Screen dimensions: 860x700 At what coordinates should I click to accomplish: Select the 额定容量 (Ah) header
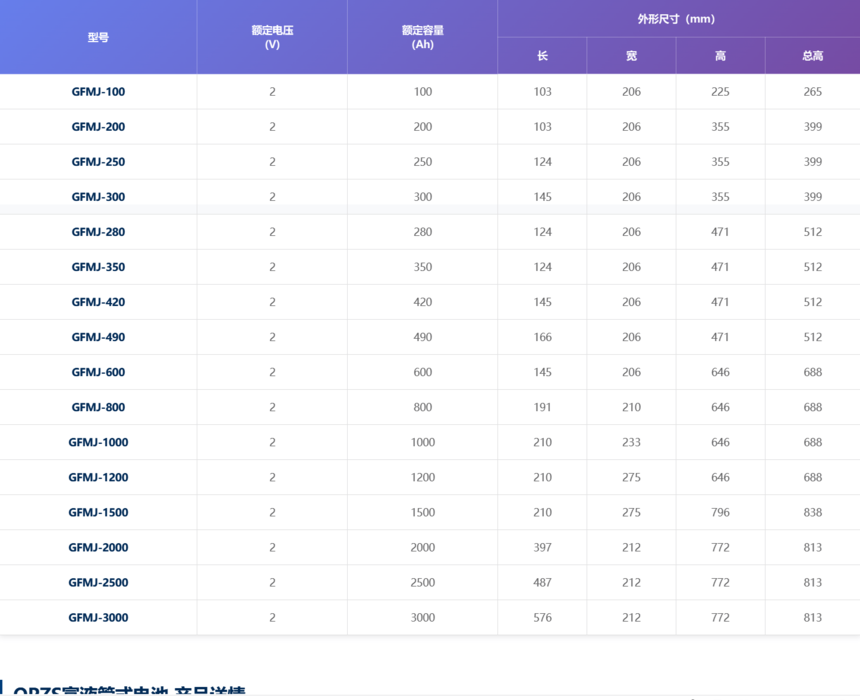coord(422,37)
